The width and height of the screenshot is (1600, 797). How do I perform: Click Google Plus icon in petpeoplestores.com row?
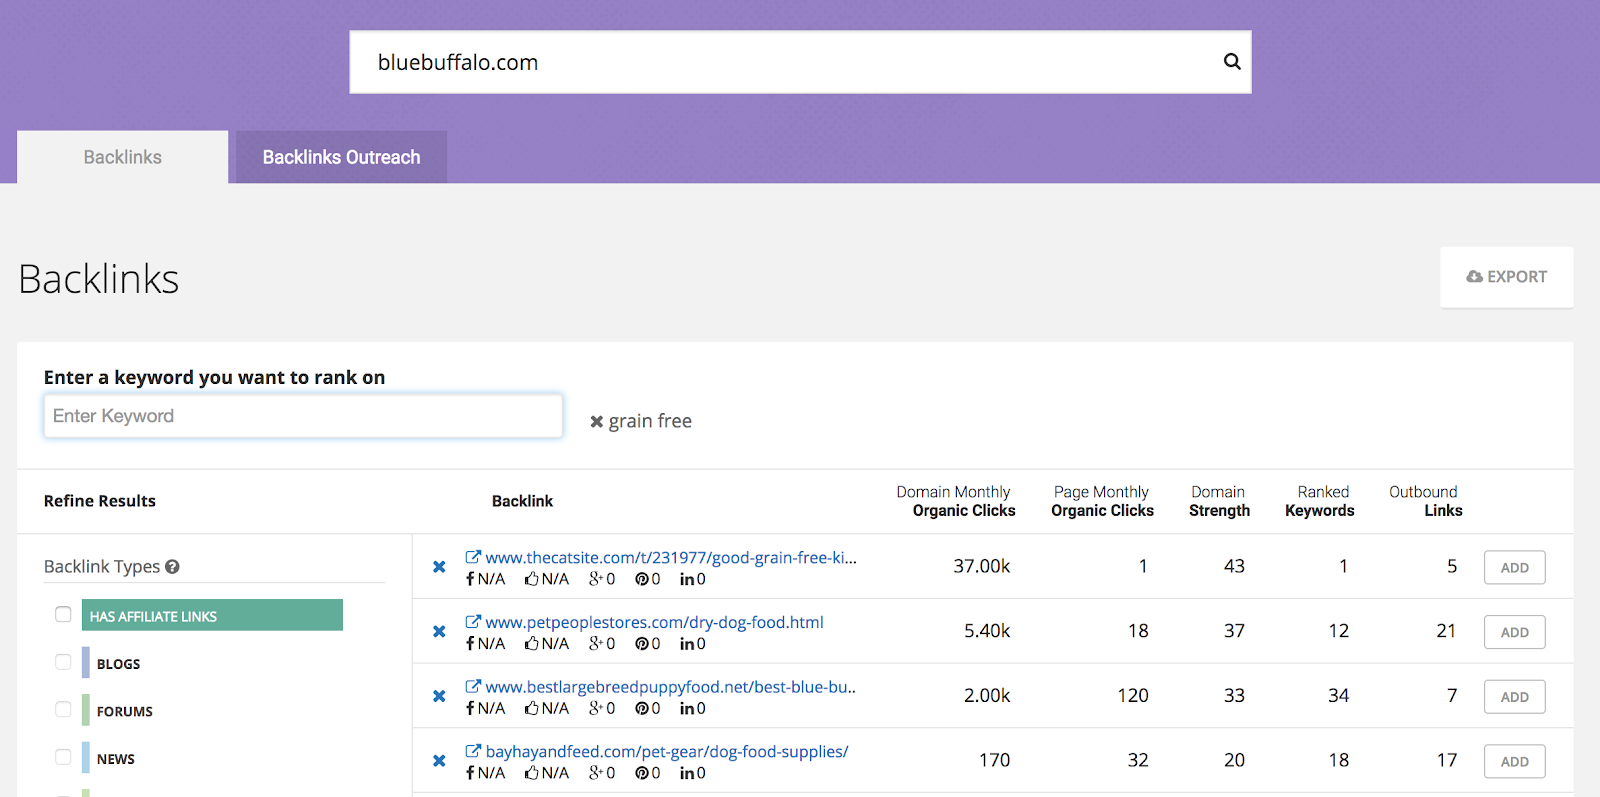click(596, 644)
